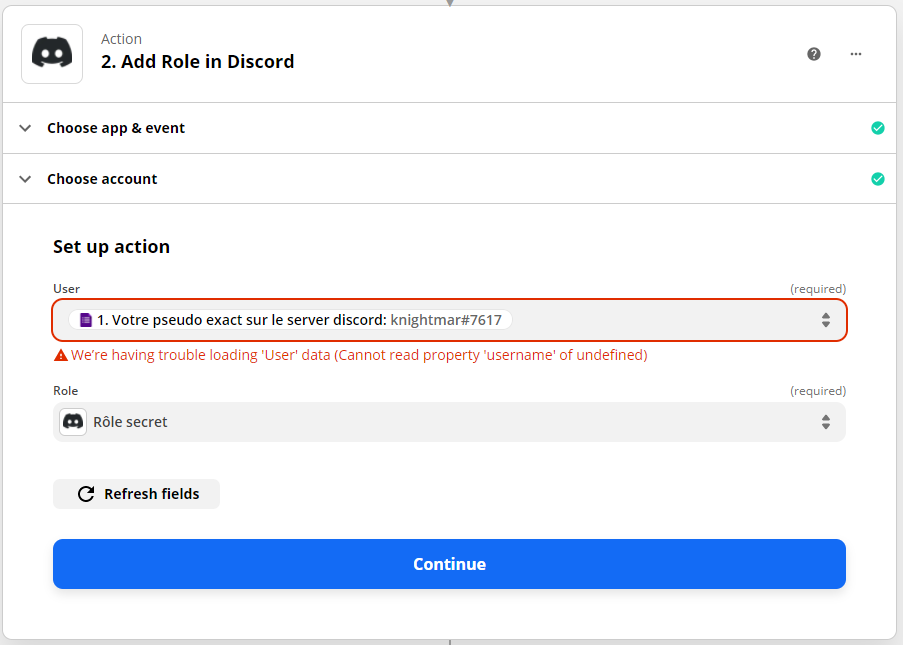Click the Role field label
903x645 pixels.
point(65,390)
